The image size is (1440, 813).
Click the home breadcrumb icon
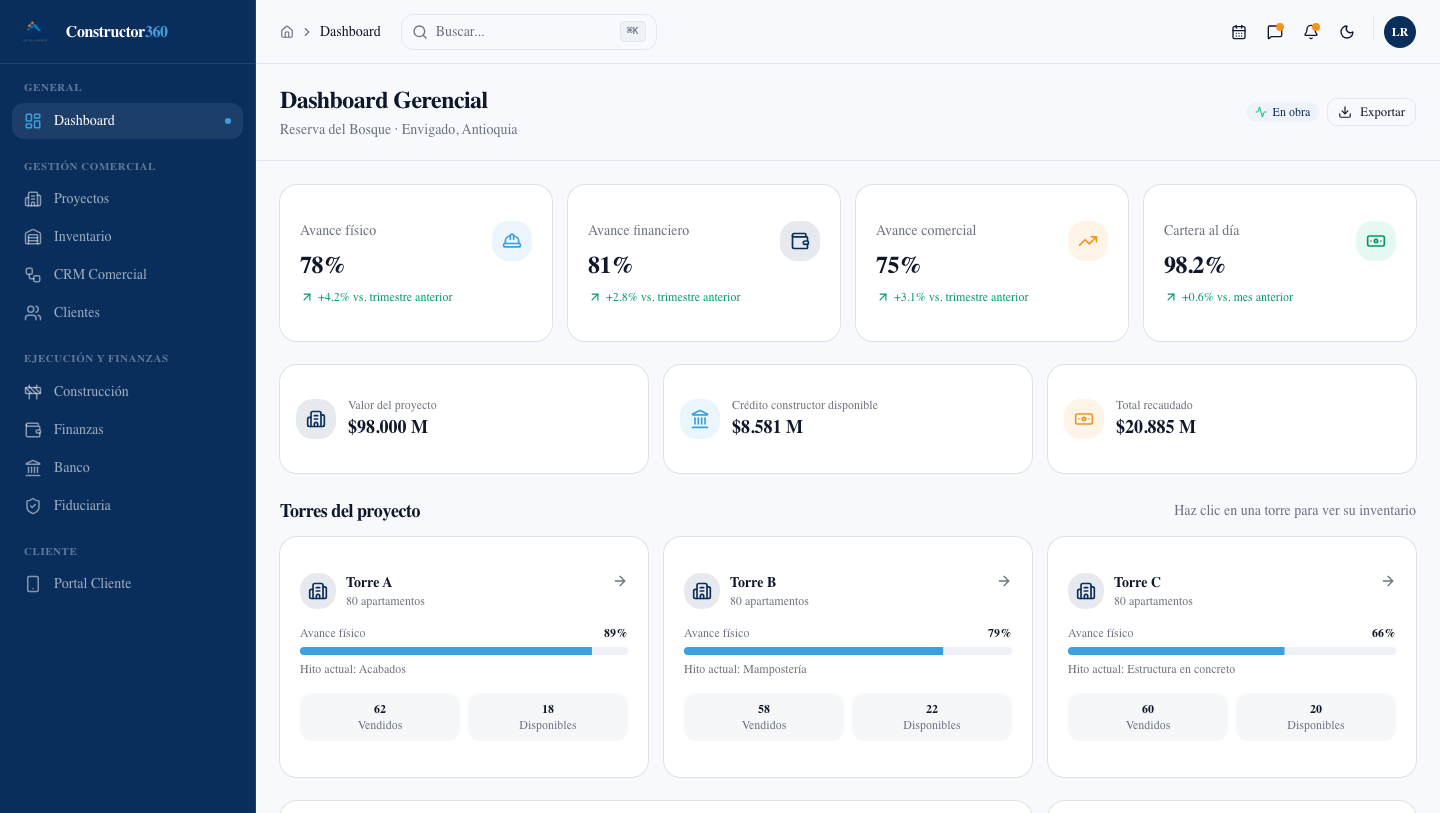287,32
